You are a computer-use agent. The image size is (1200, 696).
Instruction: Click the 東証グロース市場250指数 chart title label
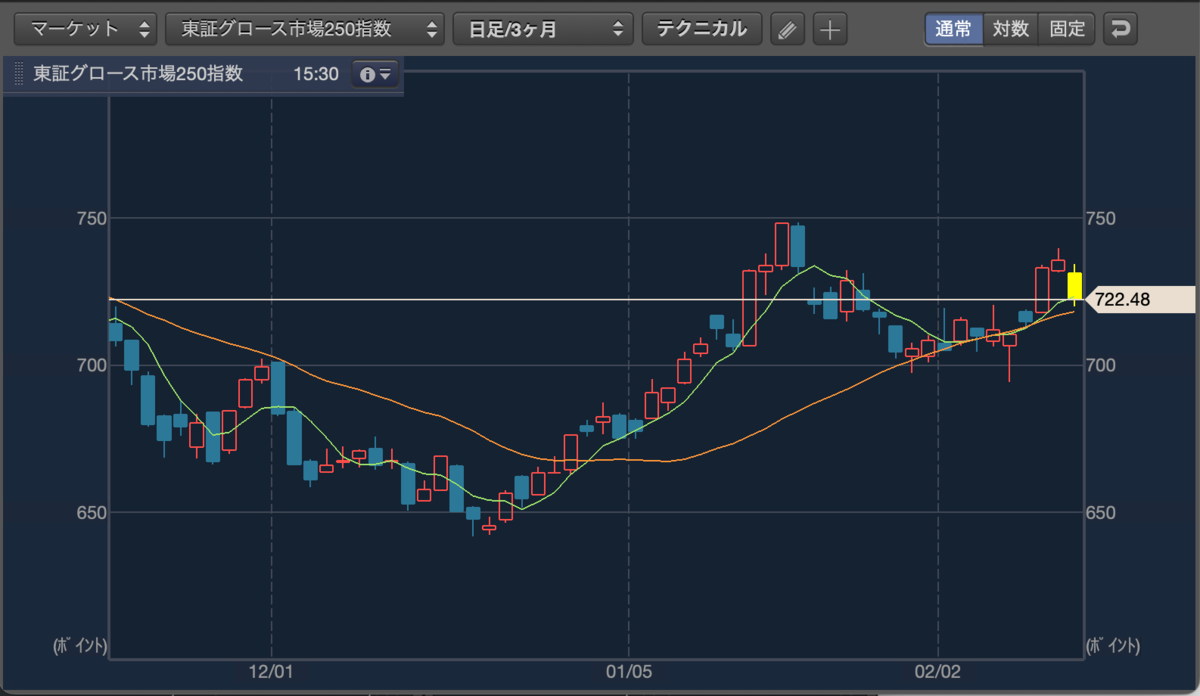(x=138, y=75)
